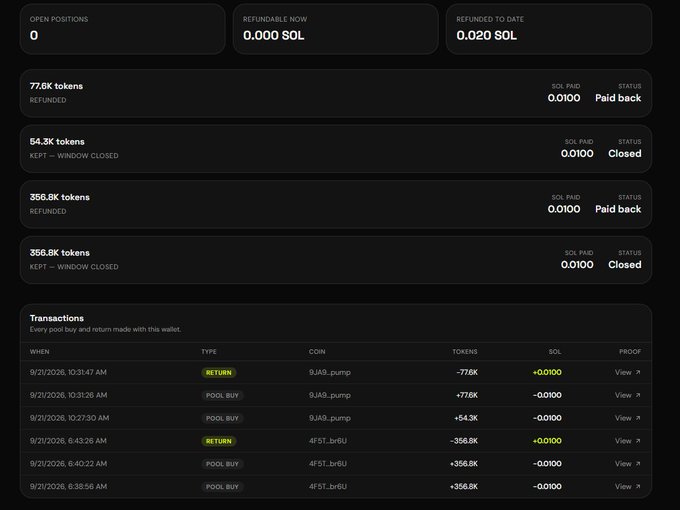
Task: Click the WHEN column header
Action: [x=39, y=352]
